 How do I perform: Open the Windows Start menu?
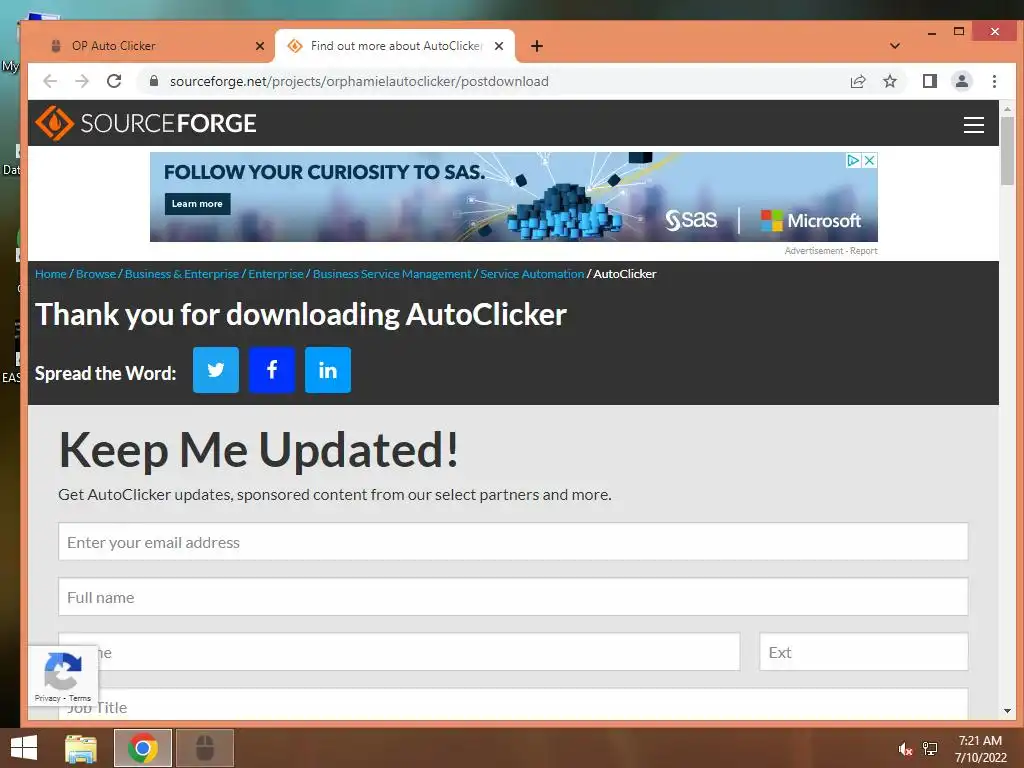point(24,748)
